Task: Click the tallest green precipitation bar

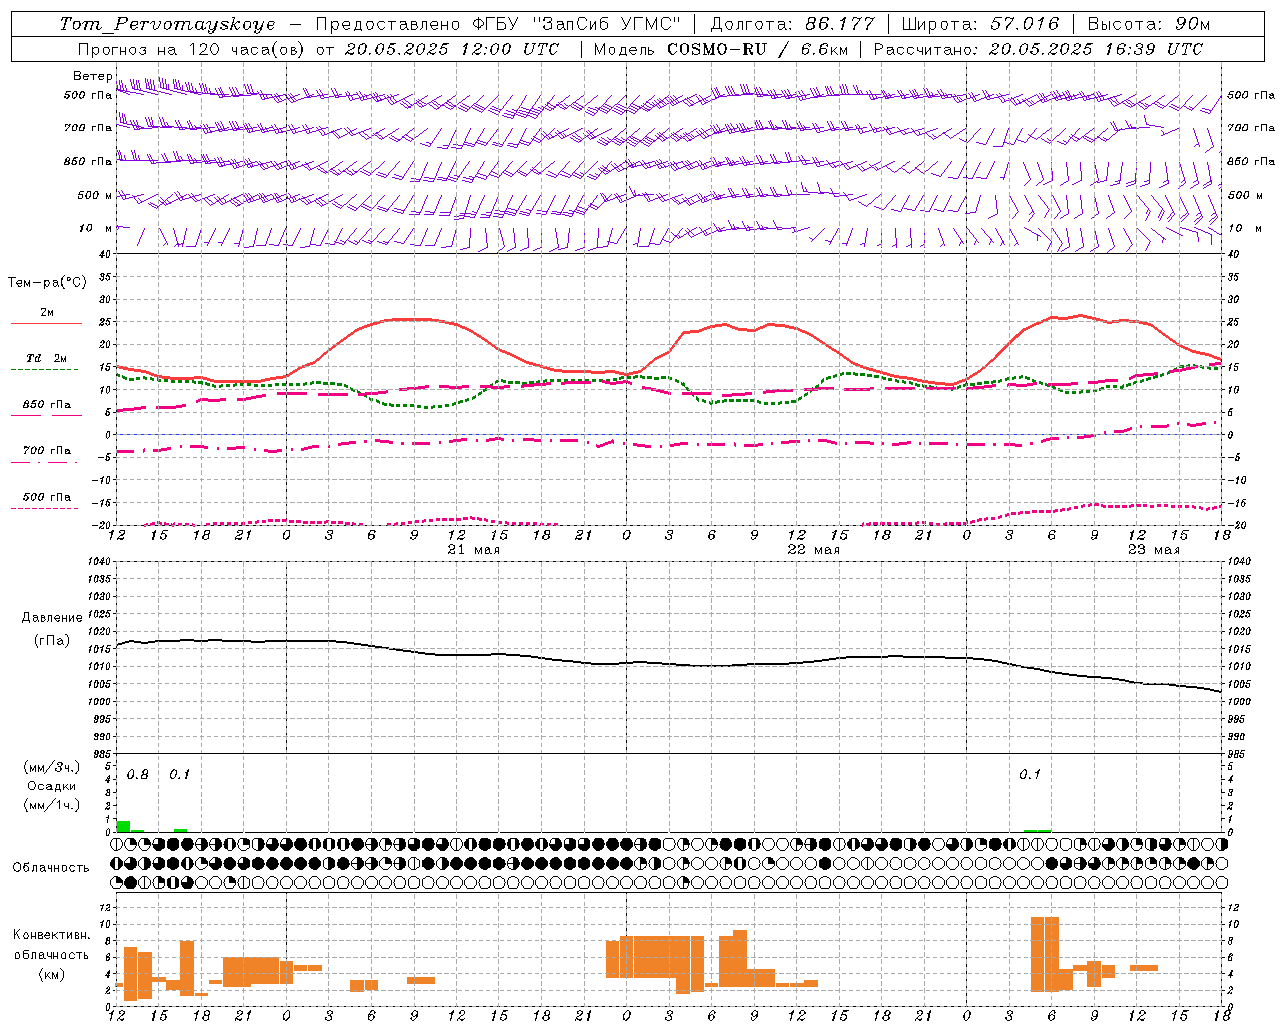Action: [x=123, y=826]
